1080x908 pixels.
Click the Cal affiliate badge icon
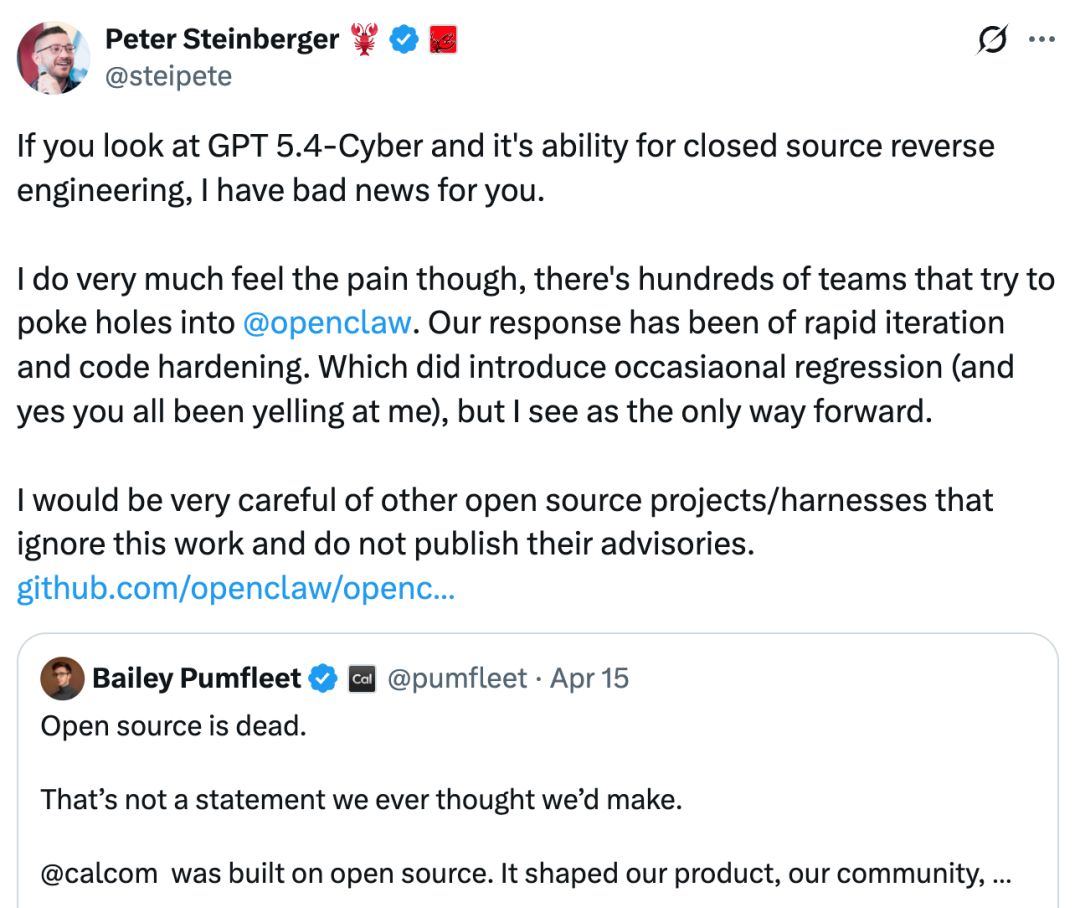coord(362,679)
